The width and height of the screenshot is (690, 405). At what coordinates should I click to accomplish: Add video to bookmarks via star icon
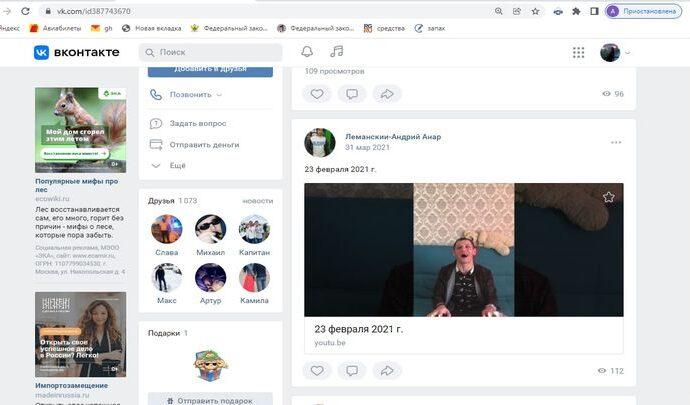(x=609, y=197)
